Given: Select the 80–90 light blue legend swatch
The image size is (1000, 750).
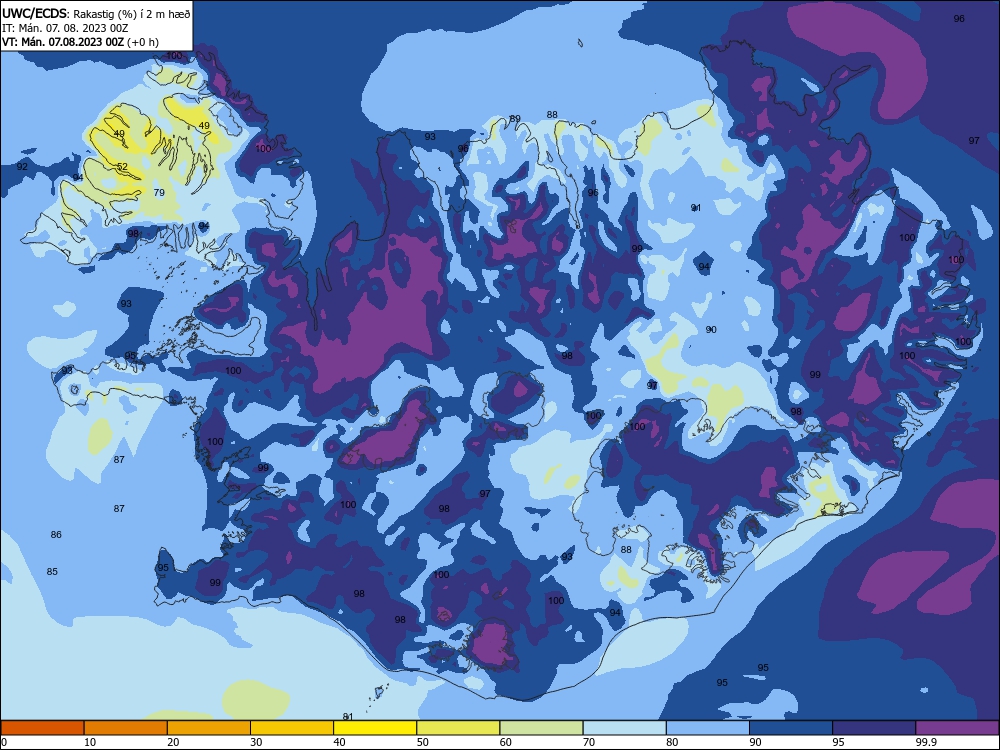Looking at the screenshot, I should pyautogui.click(x=708, y=728).
